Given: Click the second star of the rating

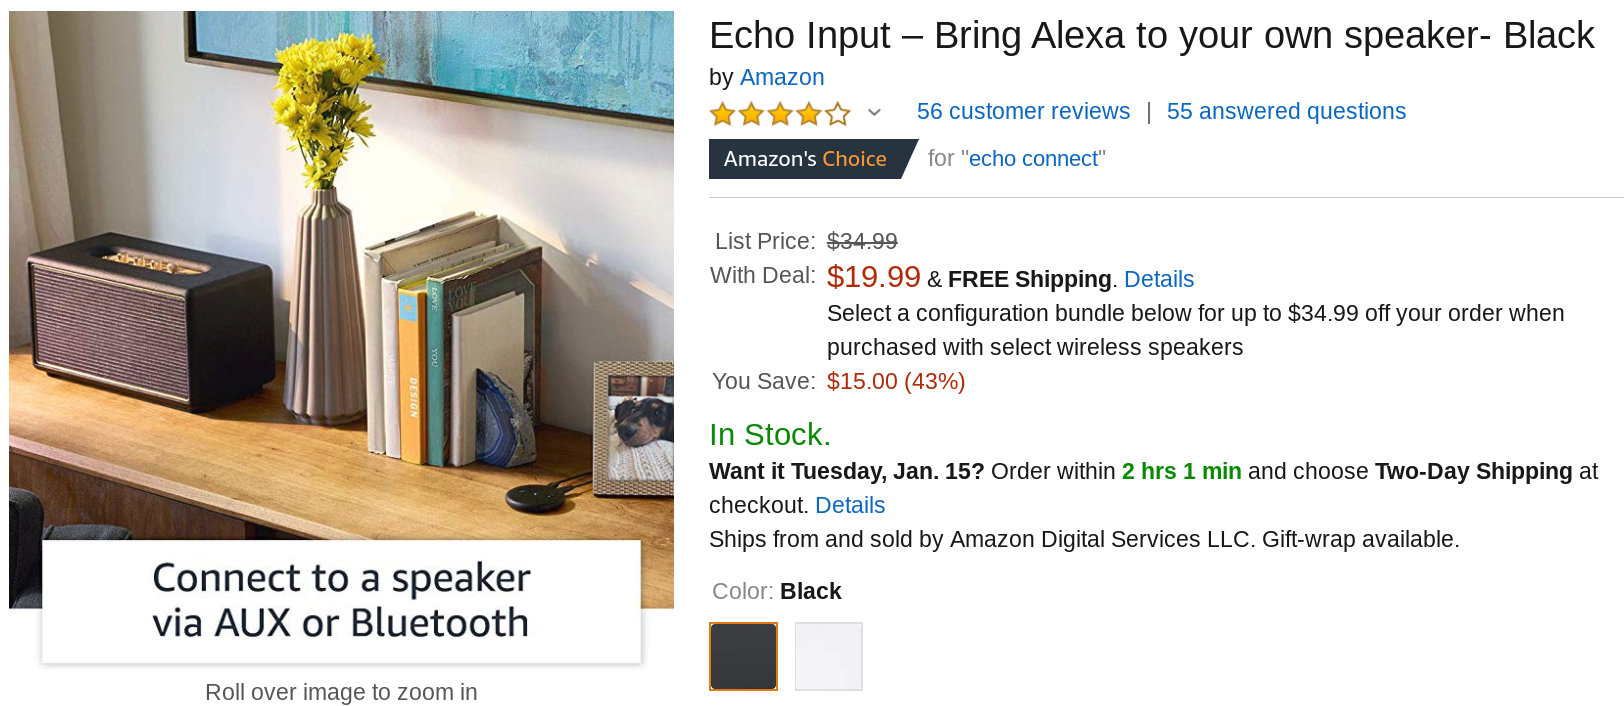Looking at the screenshot, I should 751,113.
